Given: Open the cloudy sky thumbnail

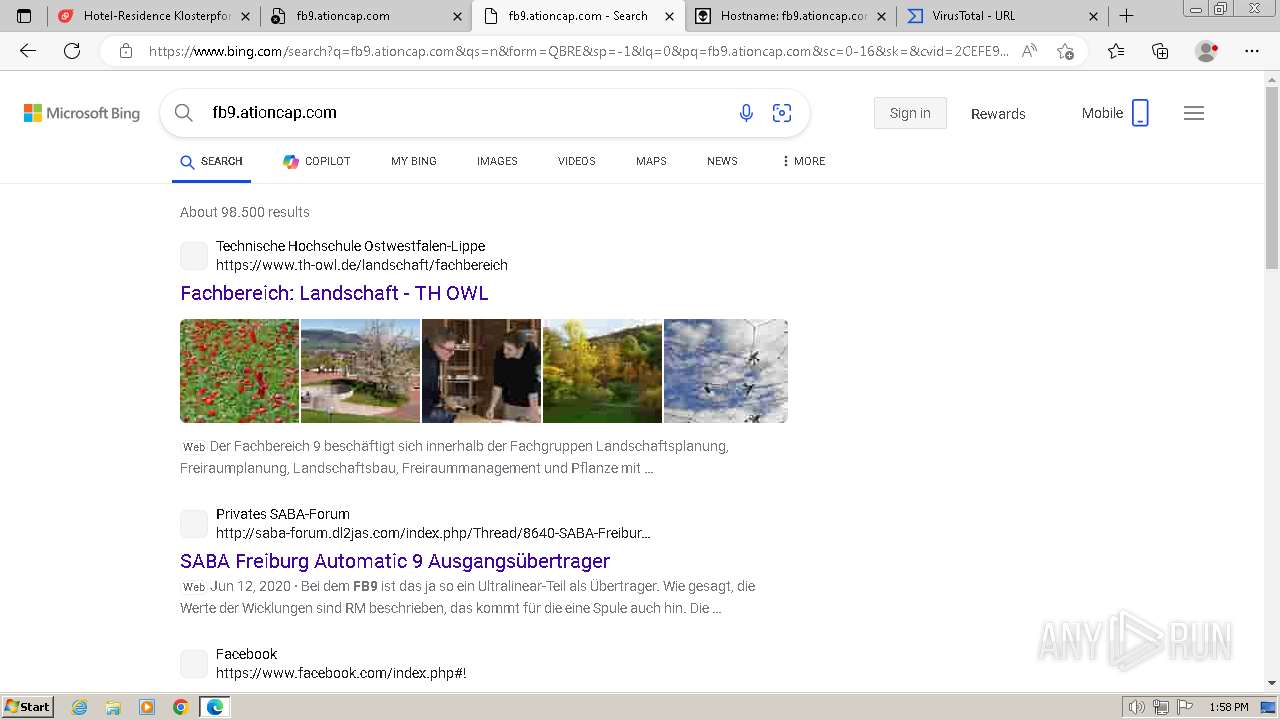Looking at the screenshot, I should pyautogui.click(x=726, y=371).
